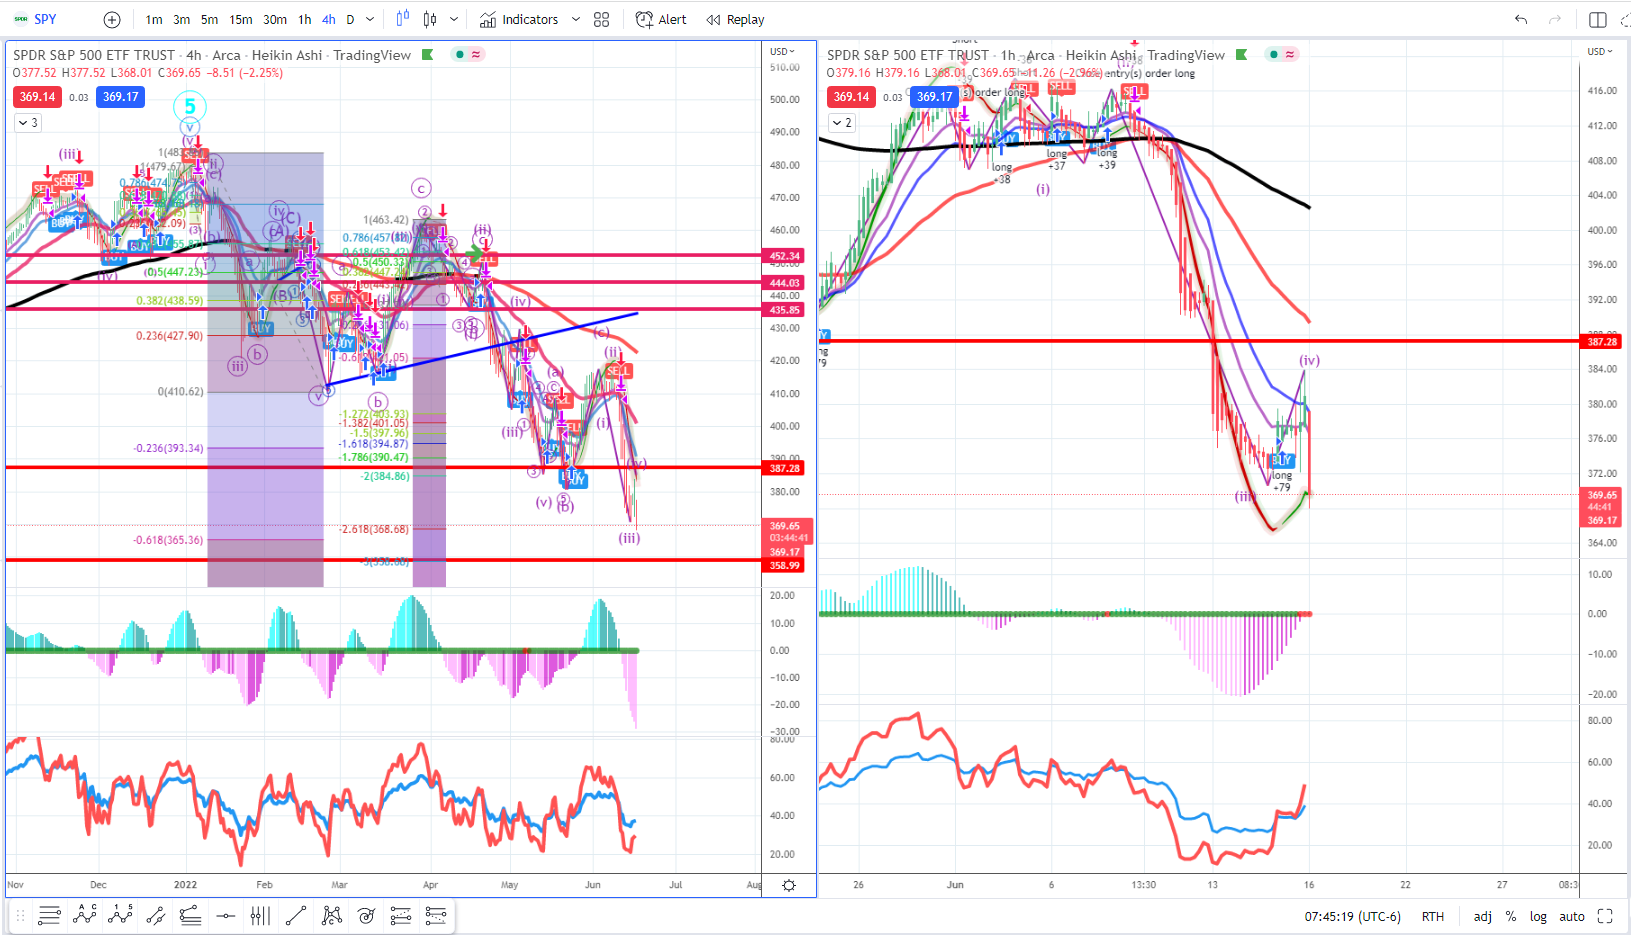The image size is (1631, 935).
Task: Select 1m timeframe
Action: pos(154,20)
